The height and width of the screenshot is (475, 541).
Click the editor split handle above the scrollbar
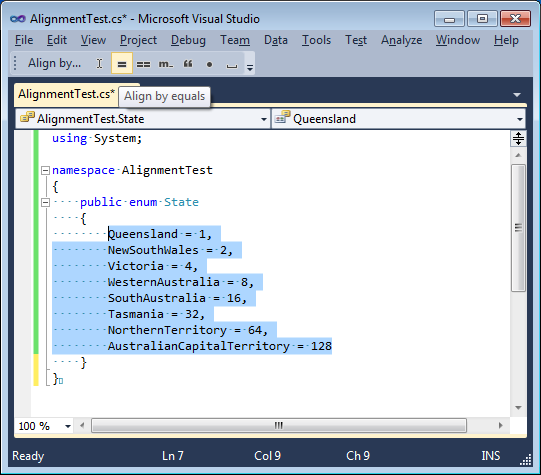pyautogui.click(x=518, y=139)
